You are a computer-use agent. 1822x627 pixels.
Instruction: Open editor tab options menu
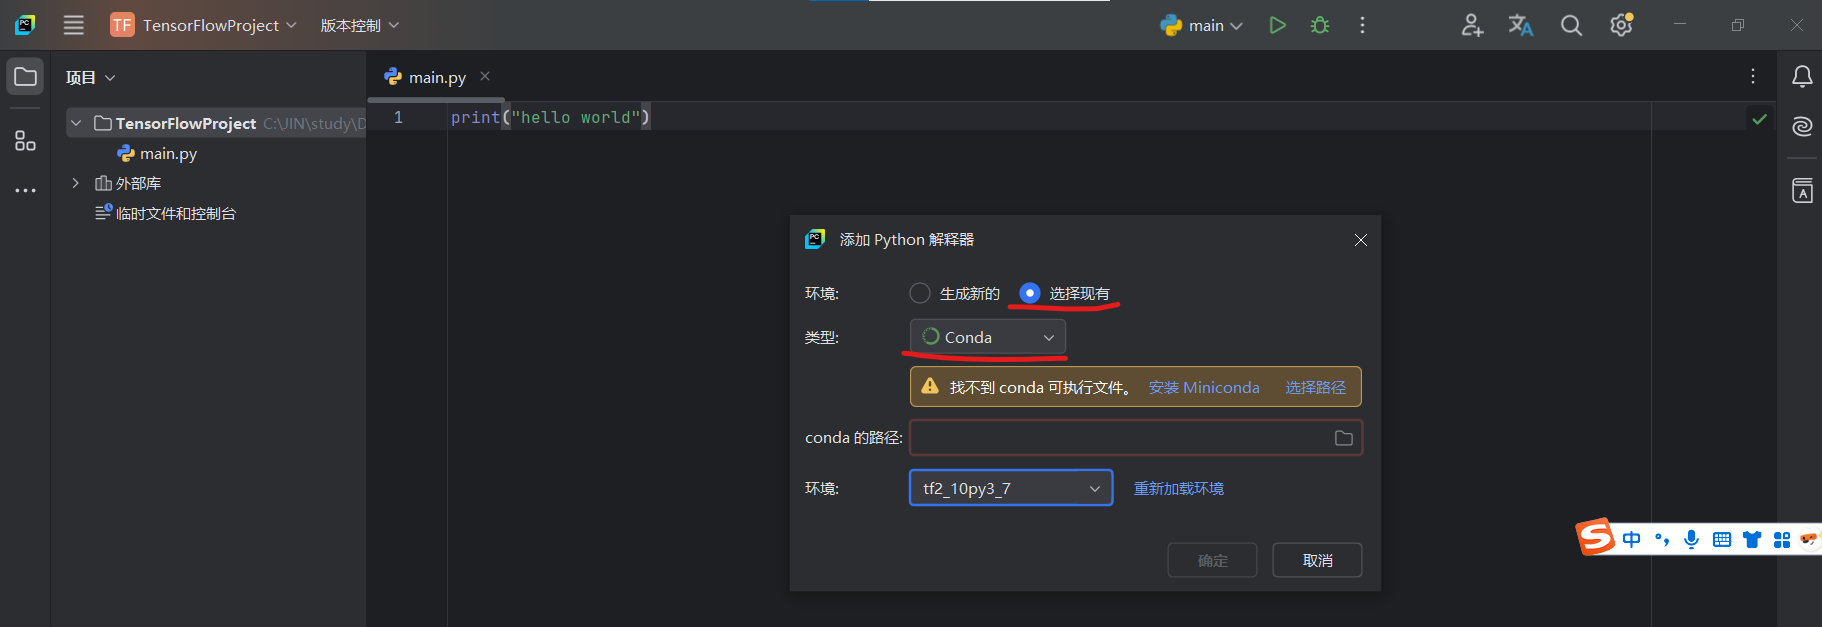(1752, 77)
